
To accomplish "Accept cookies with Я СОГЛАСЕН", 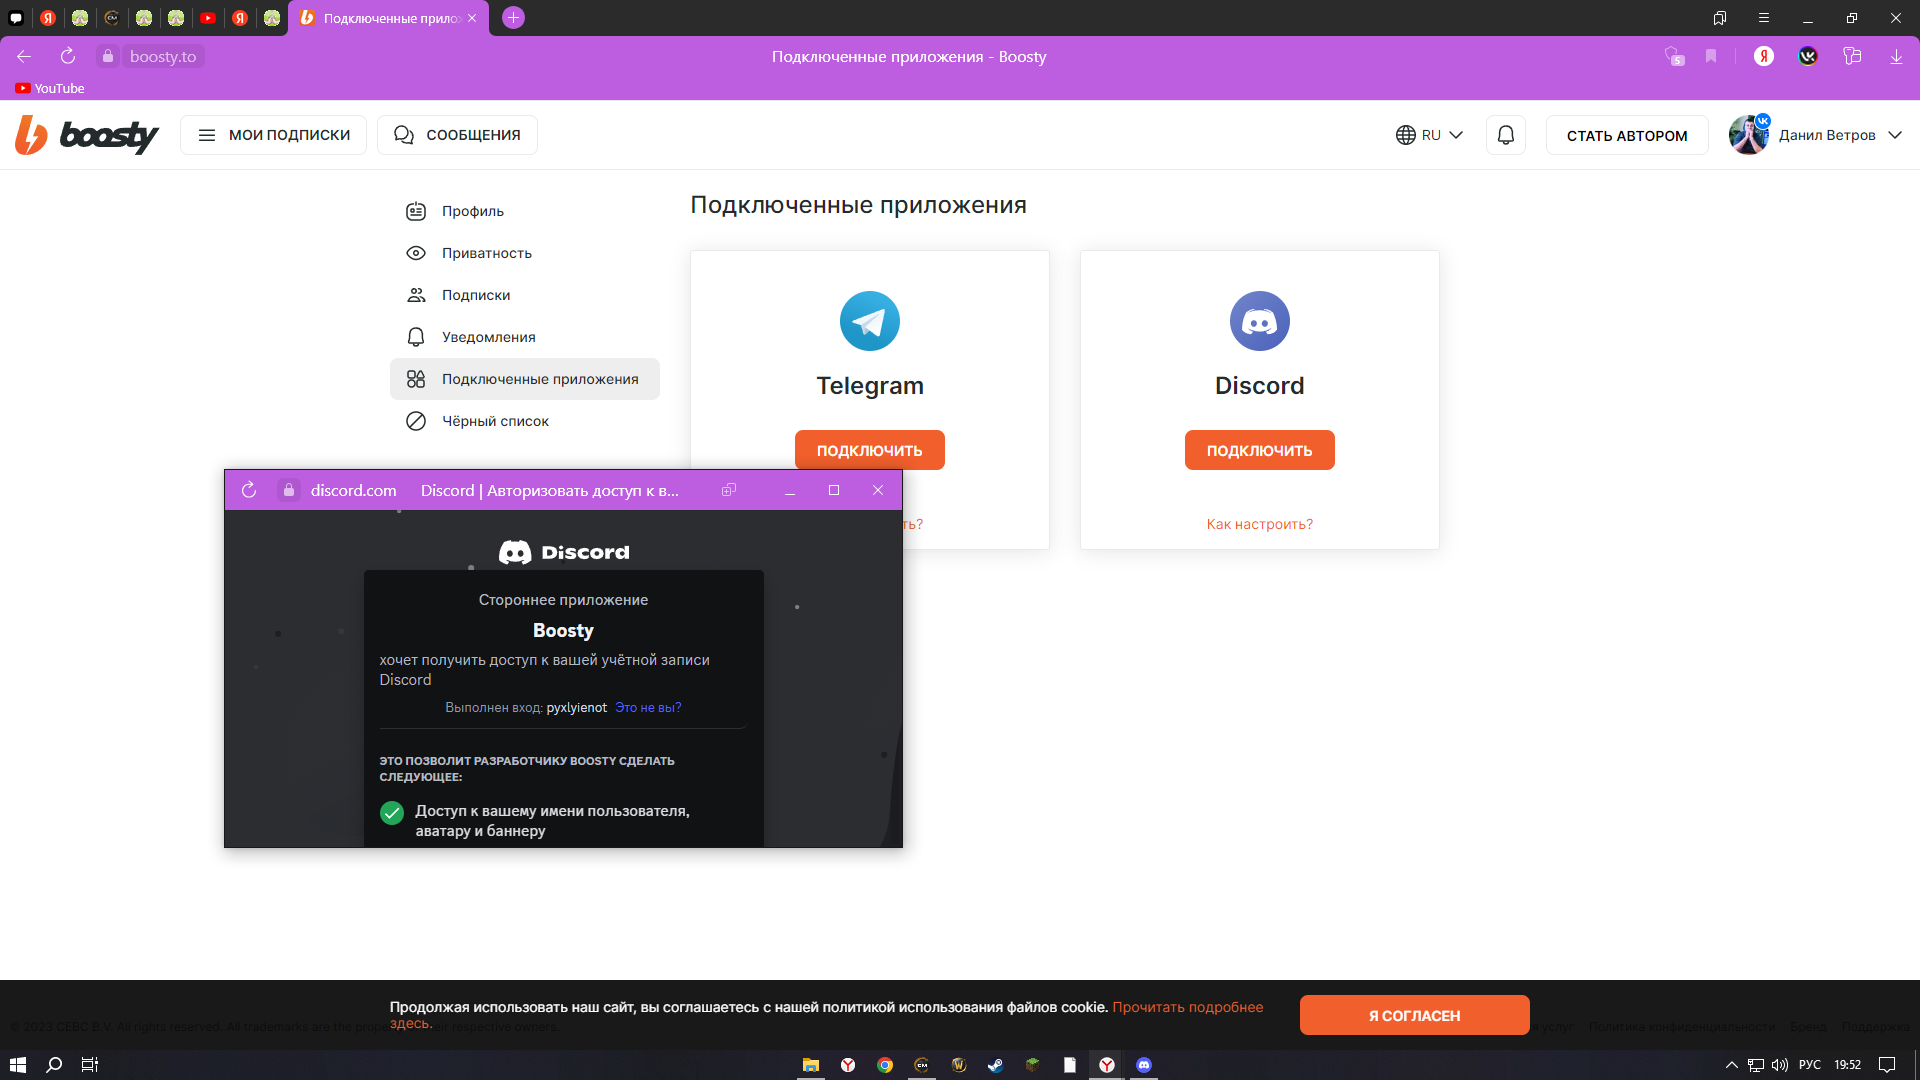I will point(1414,1015).
